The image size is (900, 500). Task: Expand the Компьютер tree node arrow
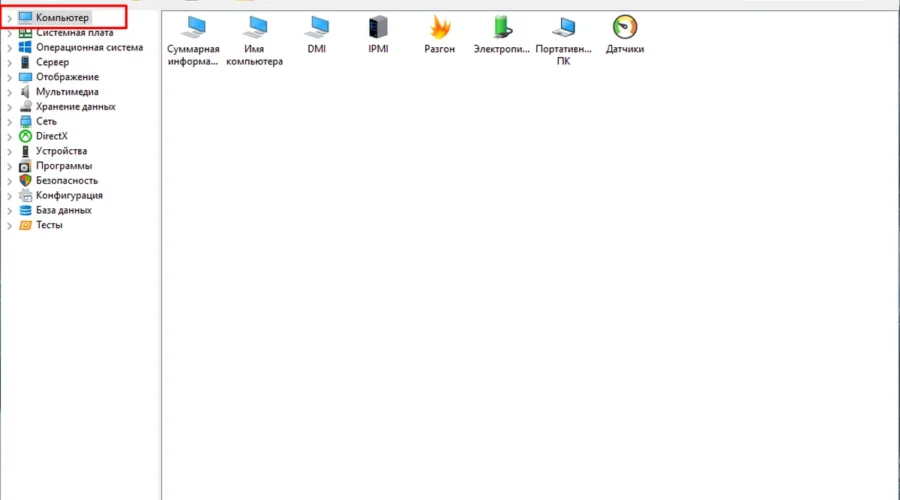pyautogui.click(x=9, y=18)
